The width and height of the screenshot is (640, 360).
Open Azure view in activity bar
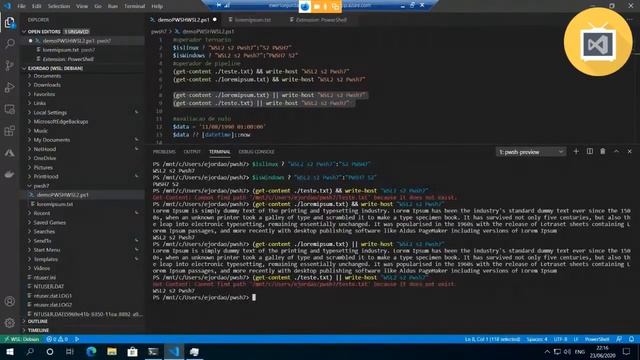[x=10, y=153]
